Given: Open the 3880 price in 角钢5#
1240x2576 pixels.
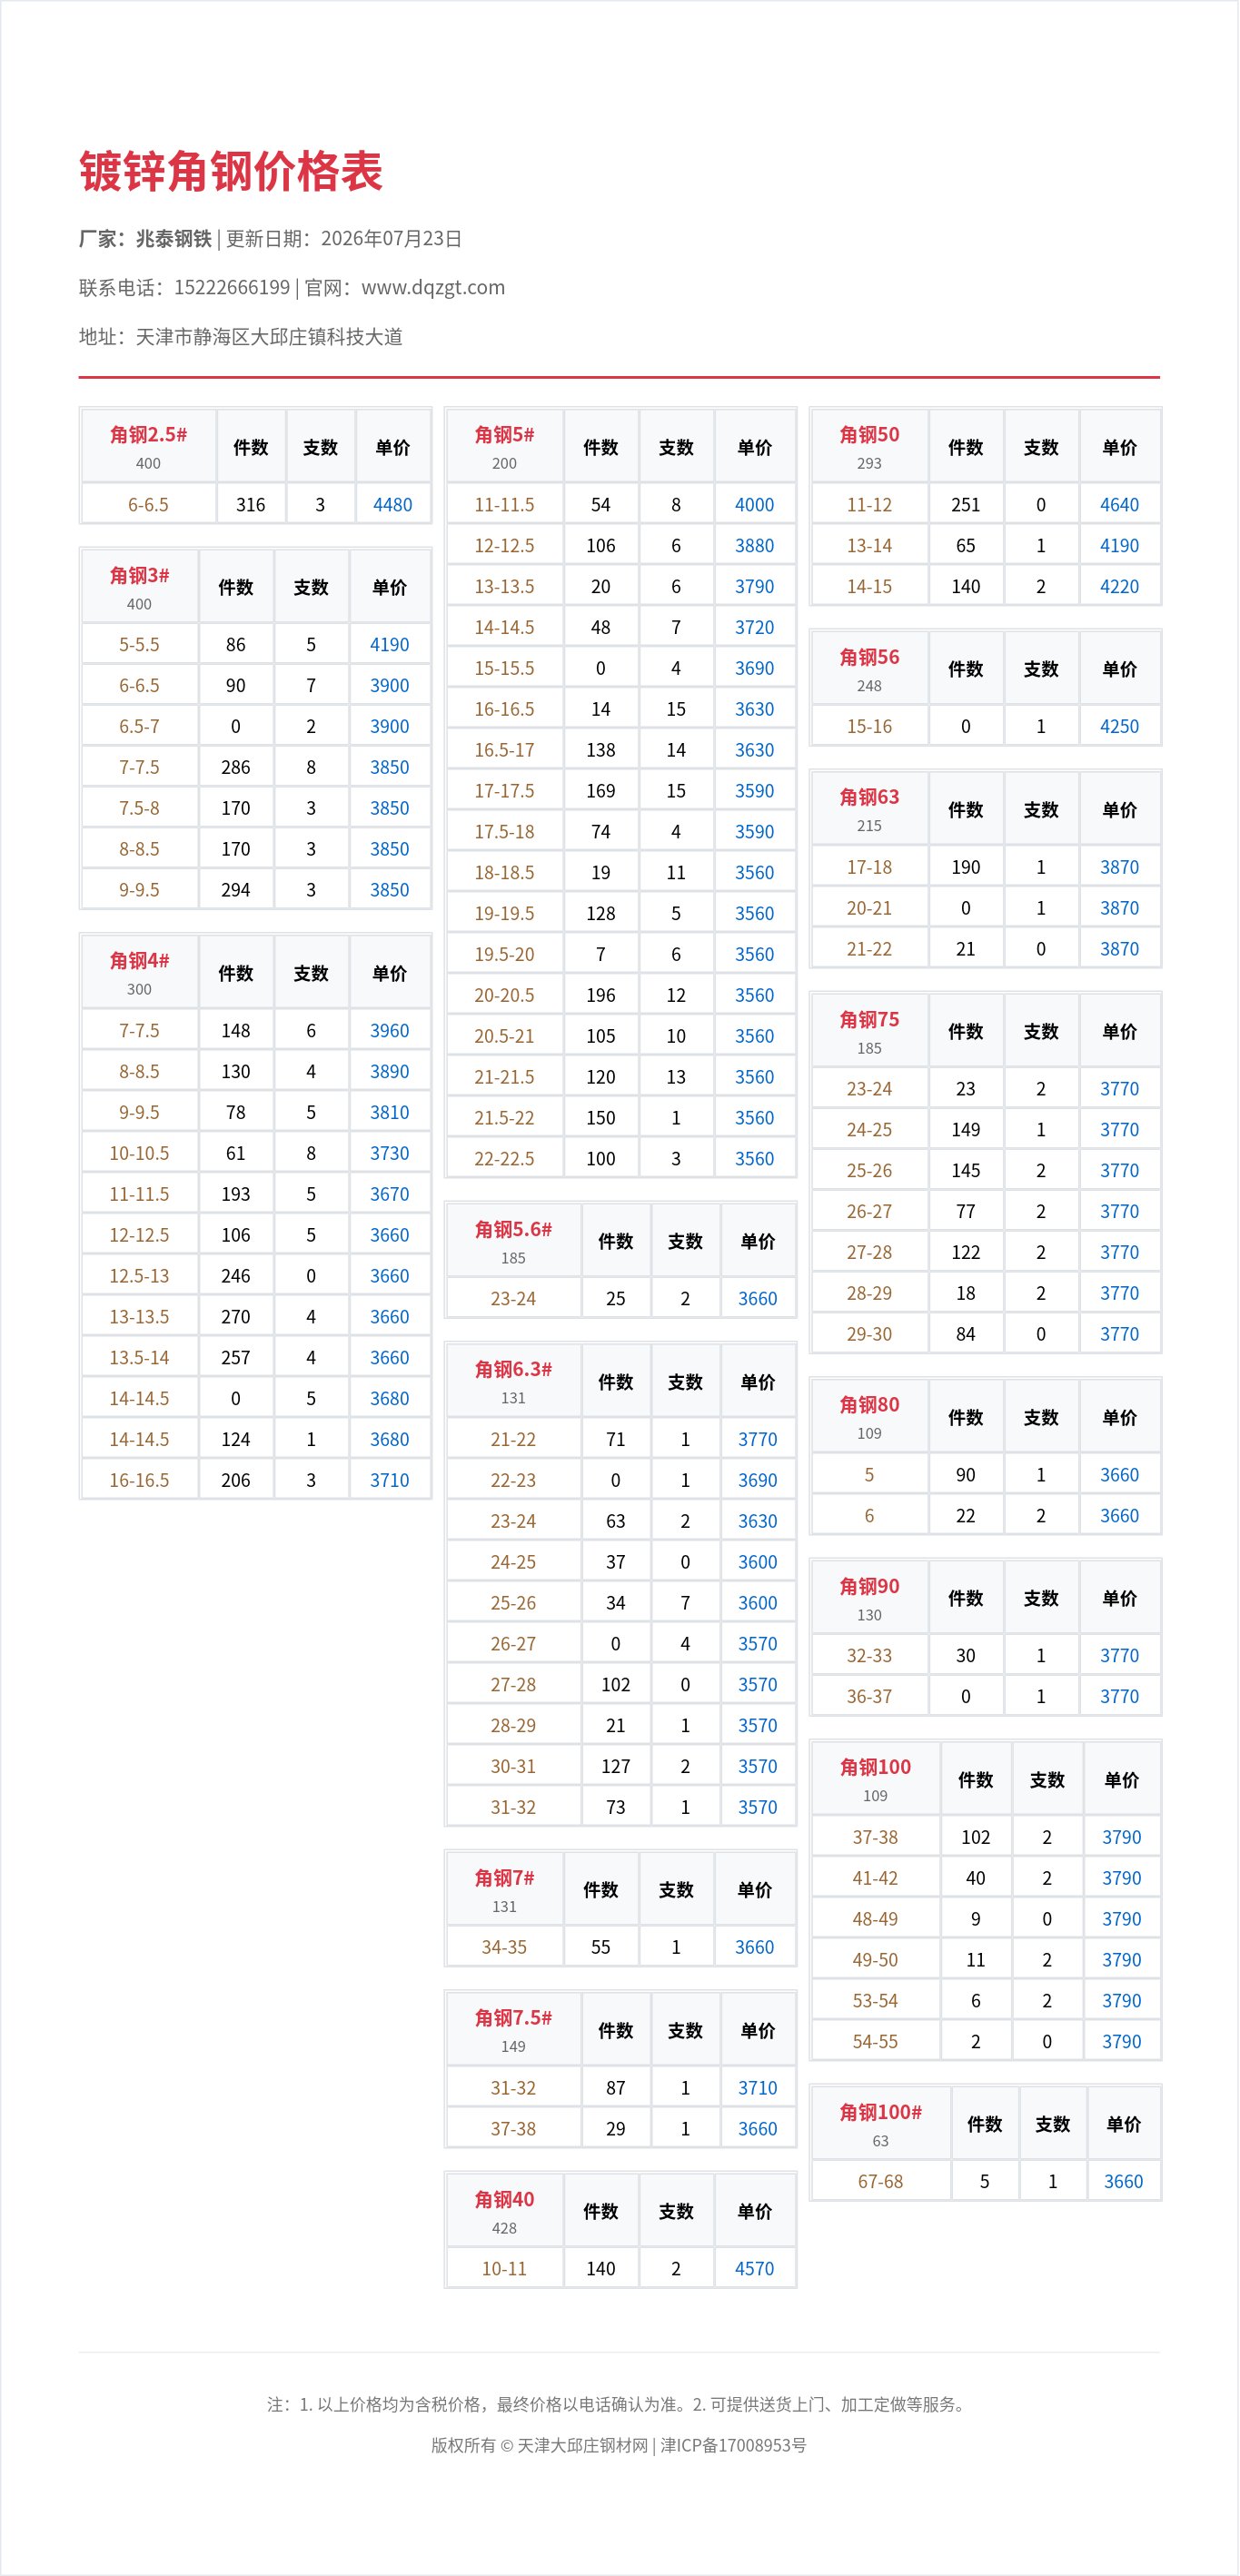Looking at the screenshot, I should 755,545.
